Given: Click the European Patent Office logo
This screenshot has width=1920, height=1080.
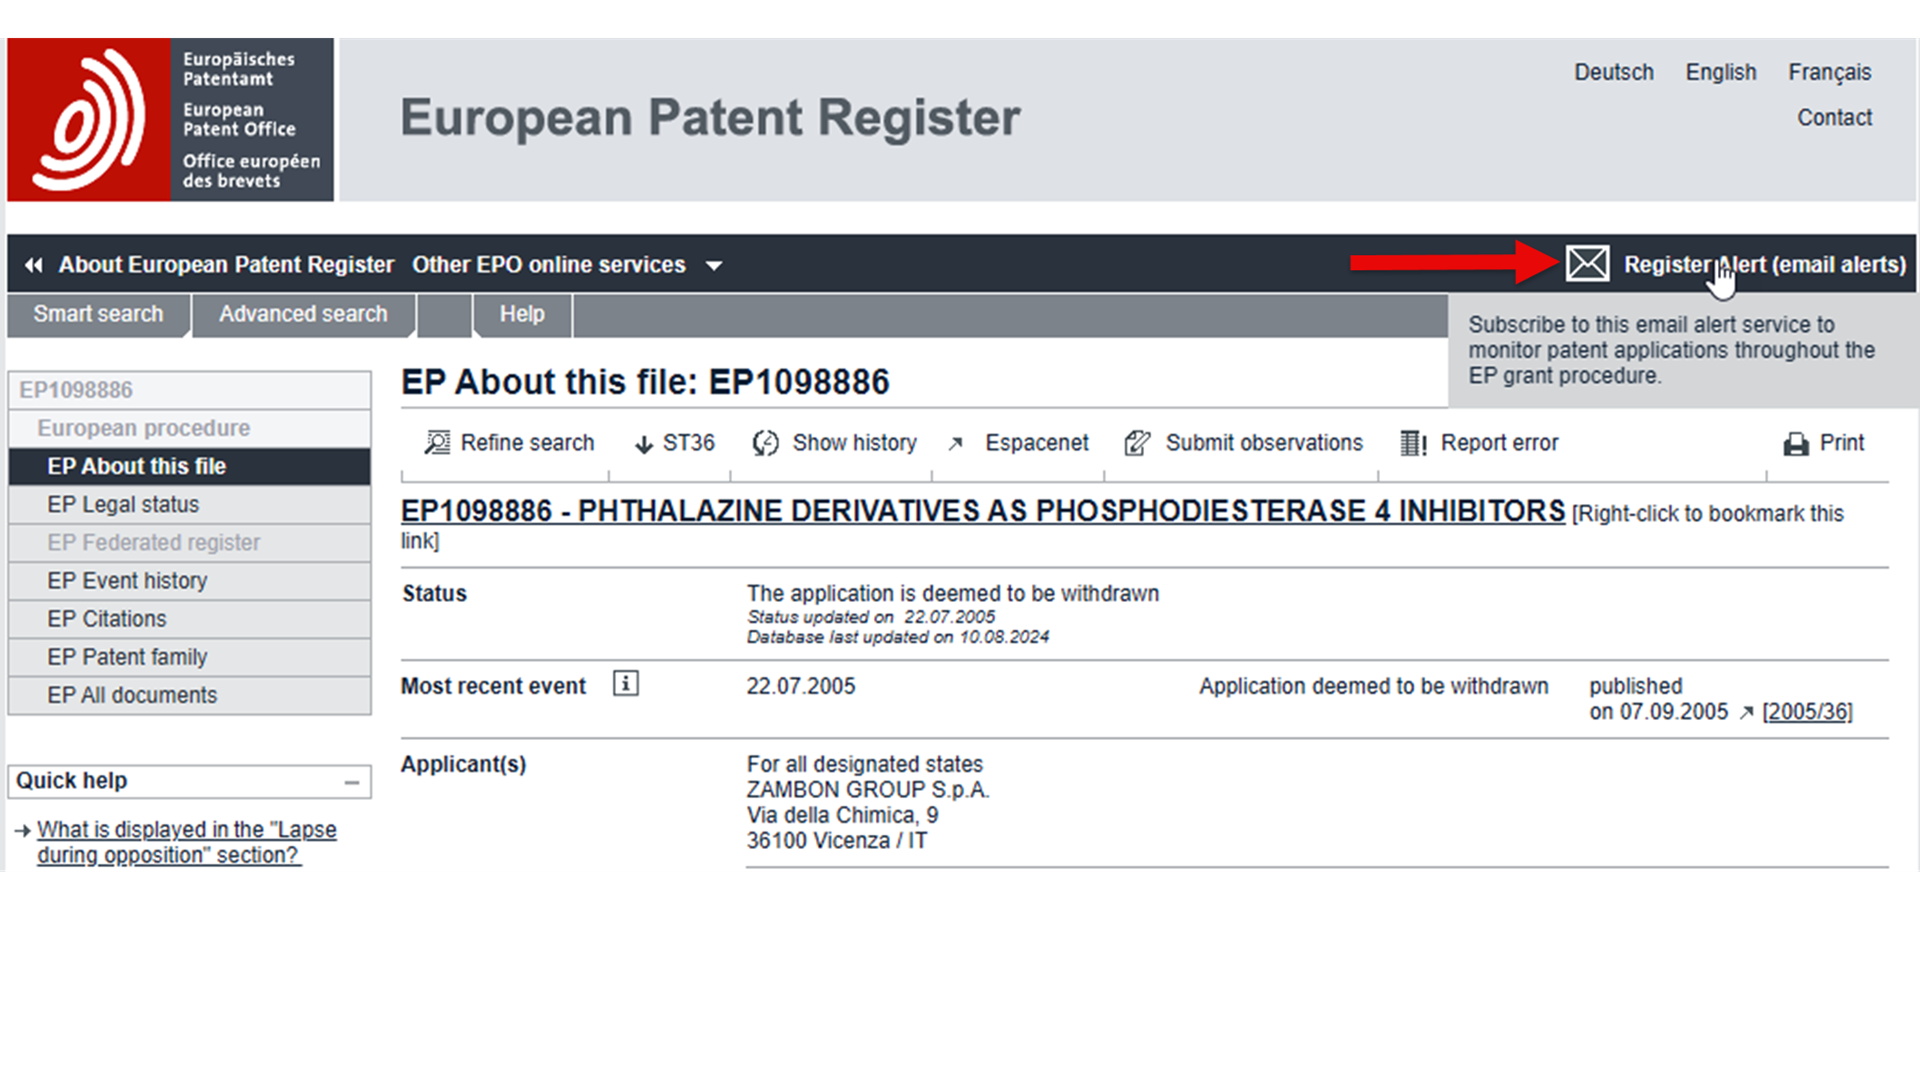Looking at the screenshot, I should [170, 119].
